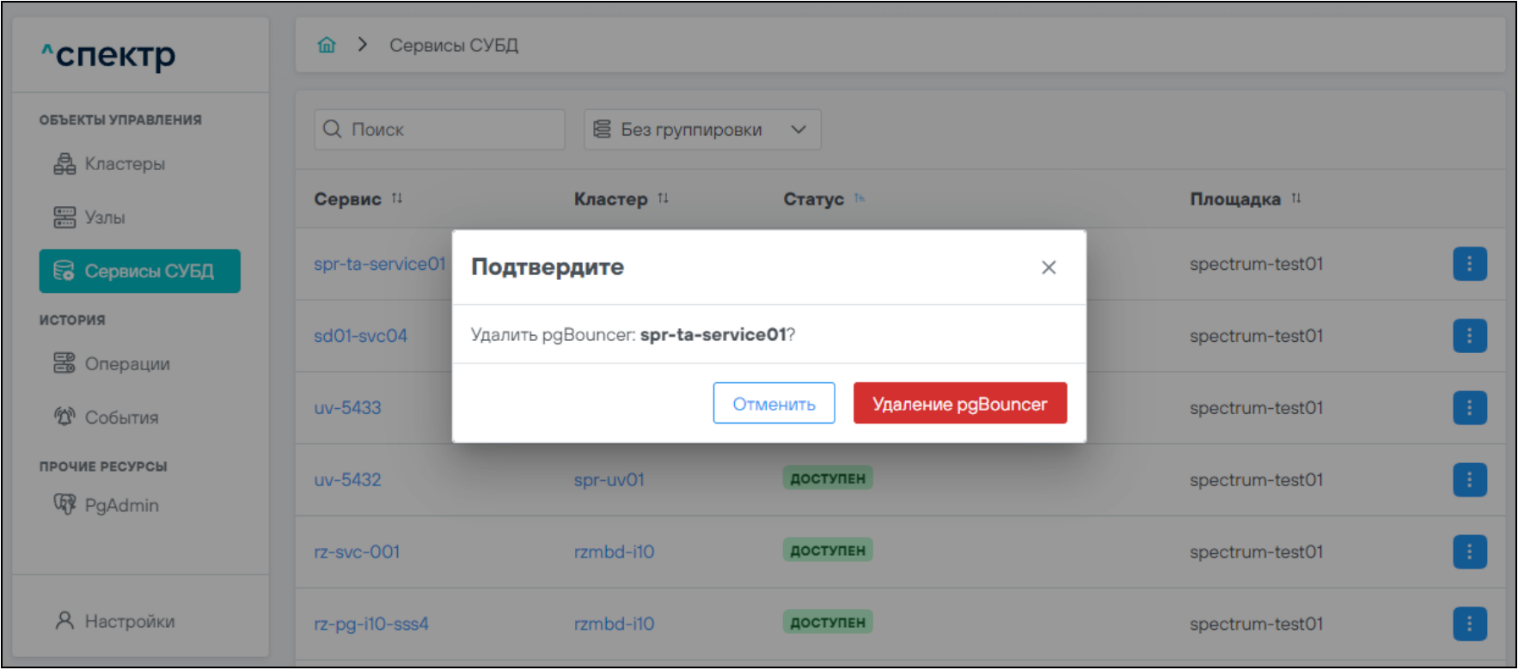
Task: Open События in sidebar
Action: (x=121, y=418)
